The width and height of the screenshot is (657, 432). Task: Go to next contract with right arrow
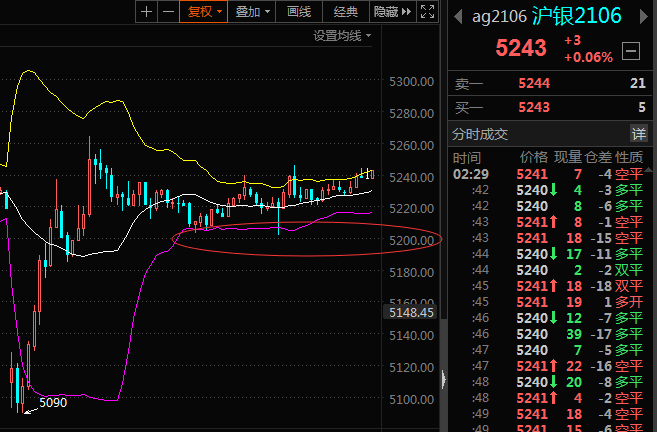click(644, 17)
